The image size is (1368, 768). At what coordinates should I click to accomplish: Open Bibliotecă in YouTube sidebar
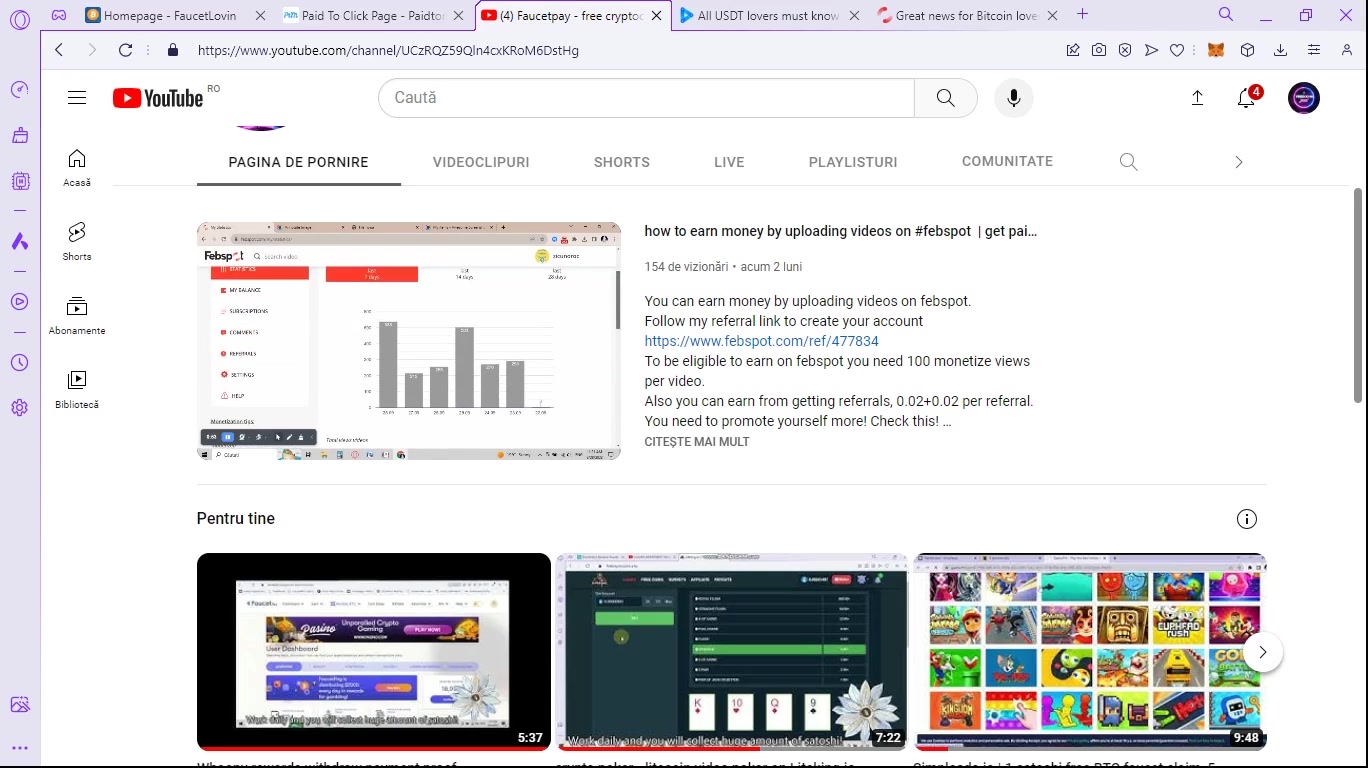[x=77, y=390]
